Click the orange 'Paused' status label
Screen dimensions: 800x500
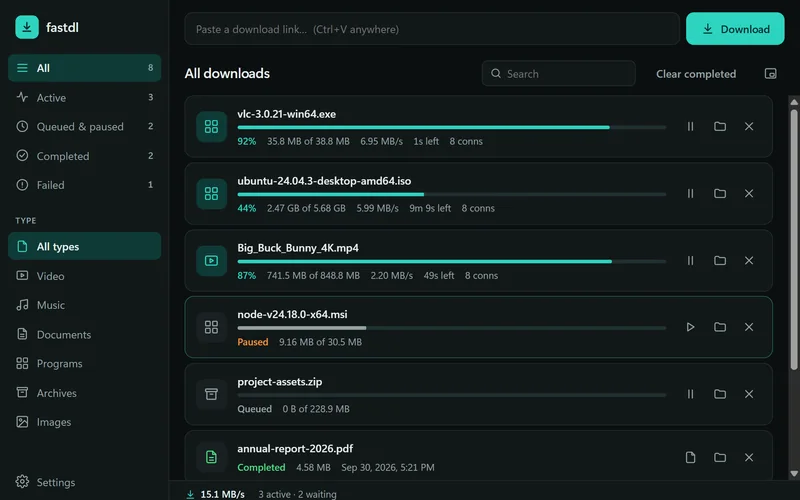(x=253, y=342)
